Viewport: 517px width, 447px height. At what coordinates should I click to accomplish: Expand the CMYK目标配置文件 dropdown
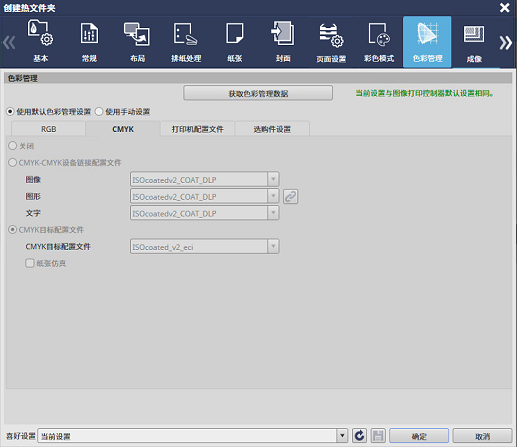coord(273,246)
